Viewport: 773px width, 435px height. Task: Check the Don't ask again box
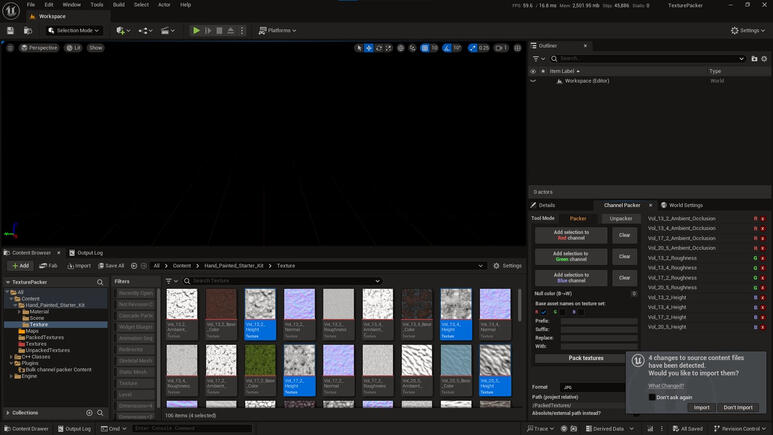[x=652, y=397]
